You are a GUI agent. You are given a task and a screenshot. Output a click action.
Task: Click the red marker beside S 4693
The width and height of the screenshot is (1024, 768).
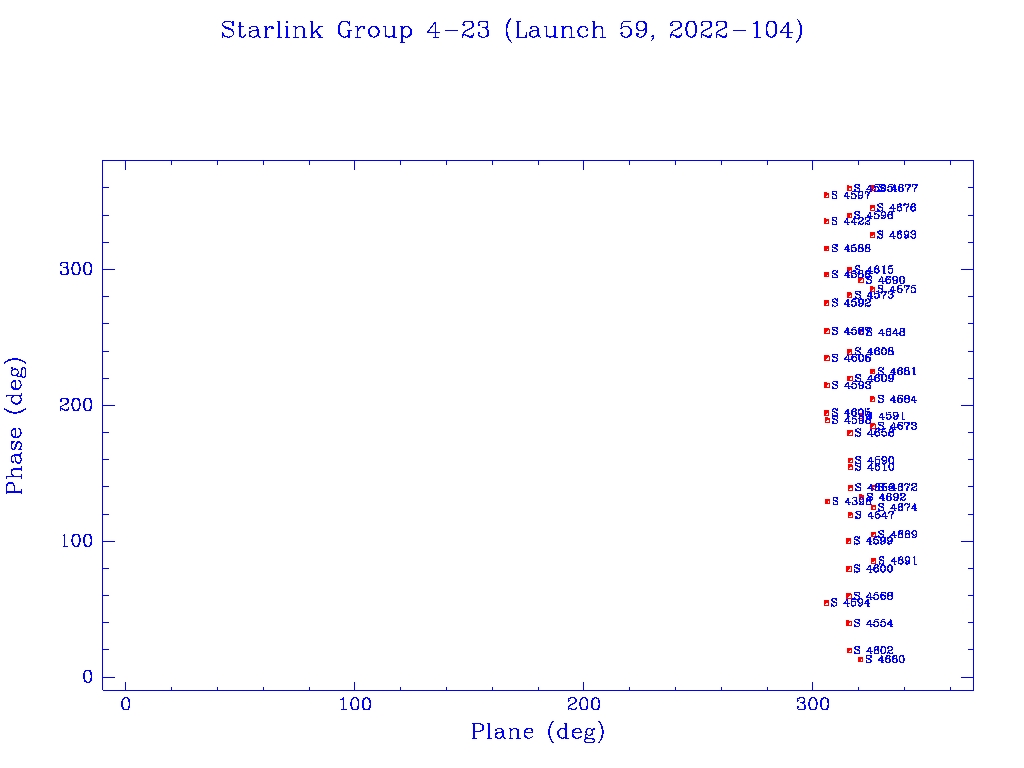(x=872, y=235)
